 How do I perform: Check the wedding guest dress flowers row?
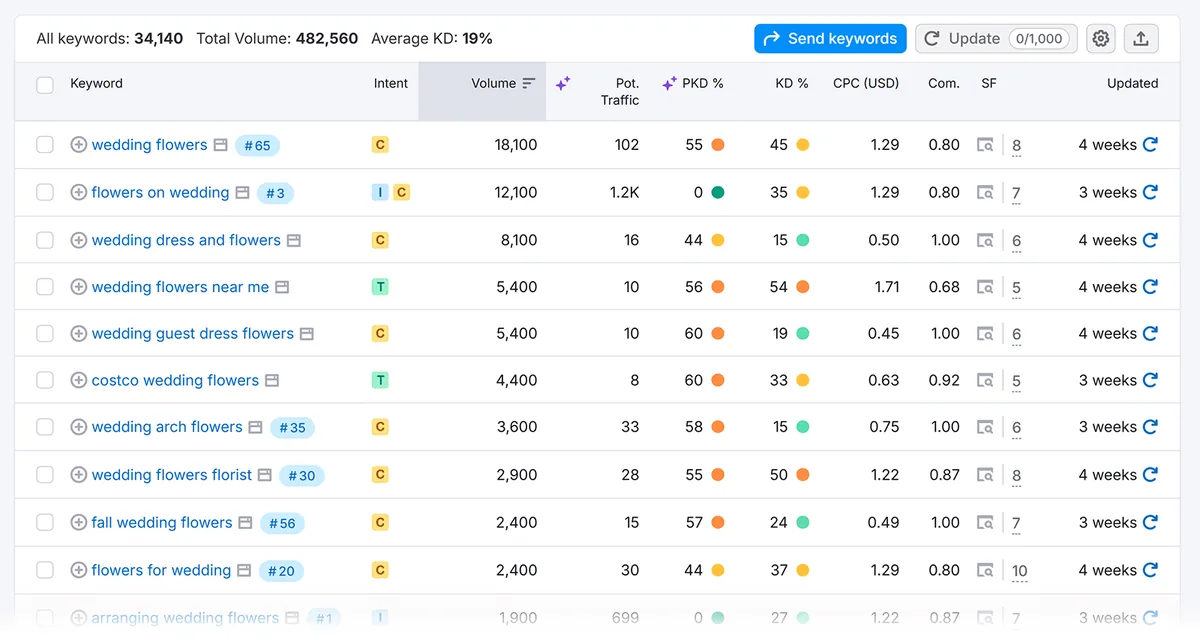pyautogui.click(x=45, y=333)
